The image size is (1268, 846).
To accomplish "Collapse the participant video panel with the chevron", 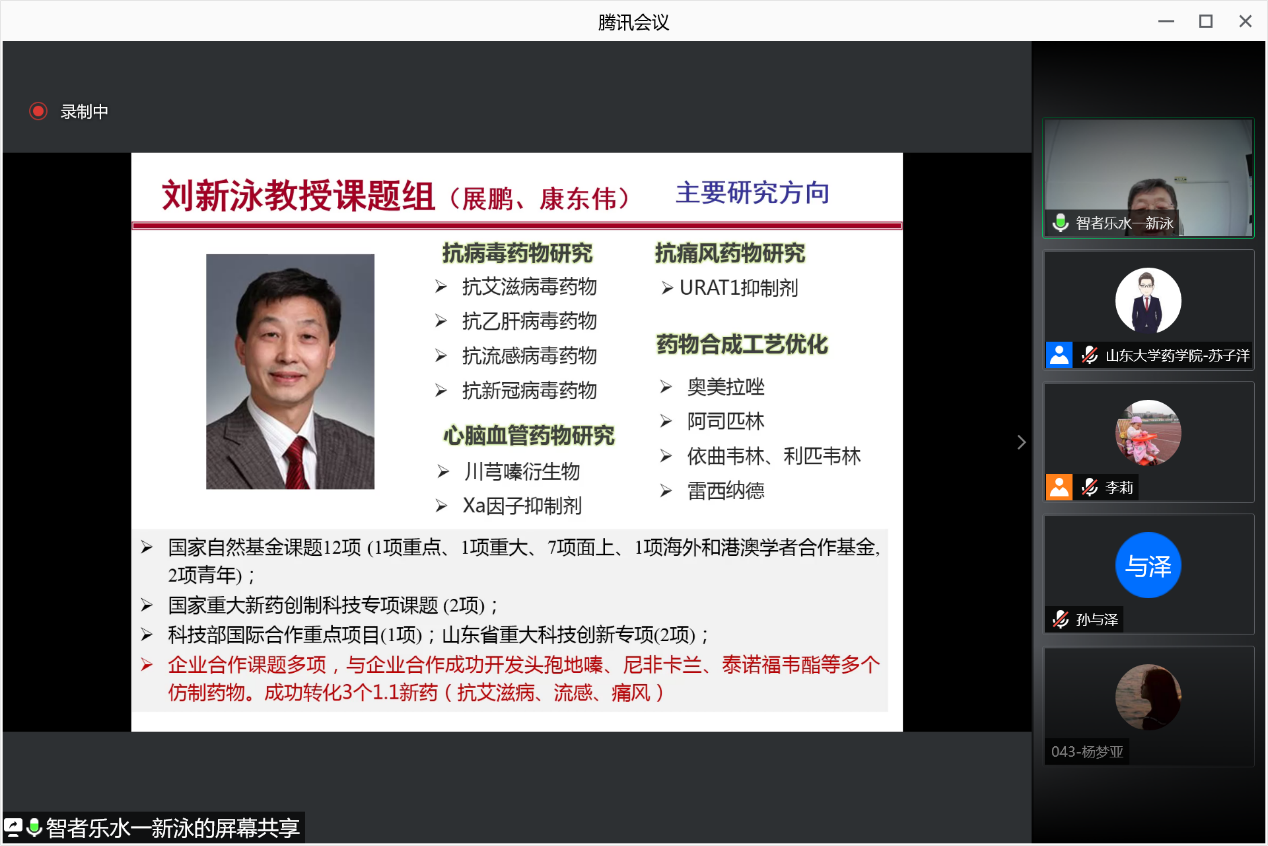I will point(1021,442).
